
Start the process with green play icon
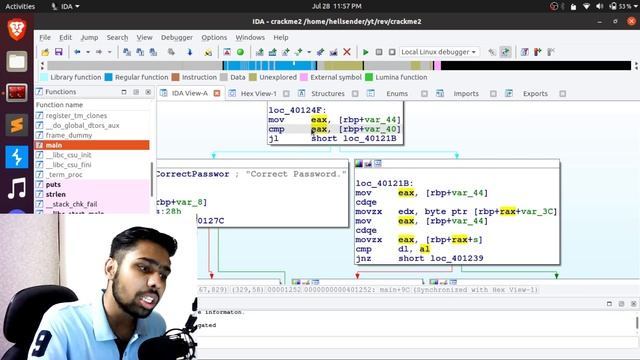366,52
